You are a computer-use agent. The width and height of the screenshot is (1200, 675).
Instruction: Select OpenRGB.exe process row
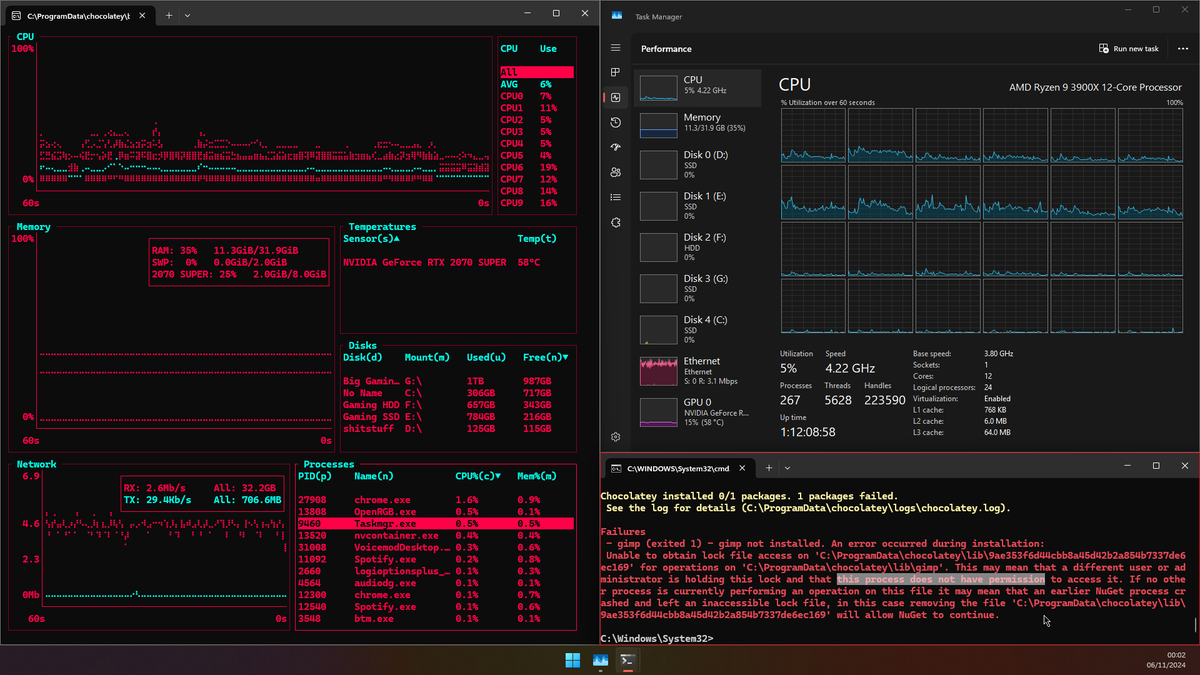(x=436, y=511)
